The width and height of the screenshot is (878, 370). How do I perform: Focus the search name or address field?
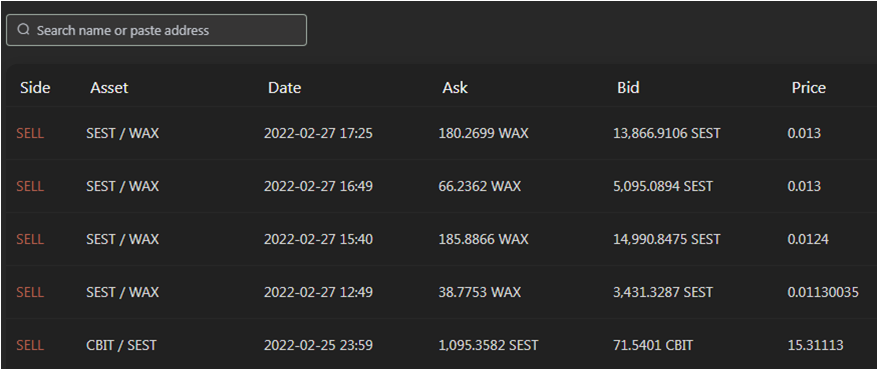(x=156, y=30)
